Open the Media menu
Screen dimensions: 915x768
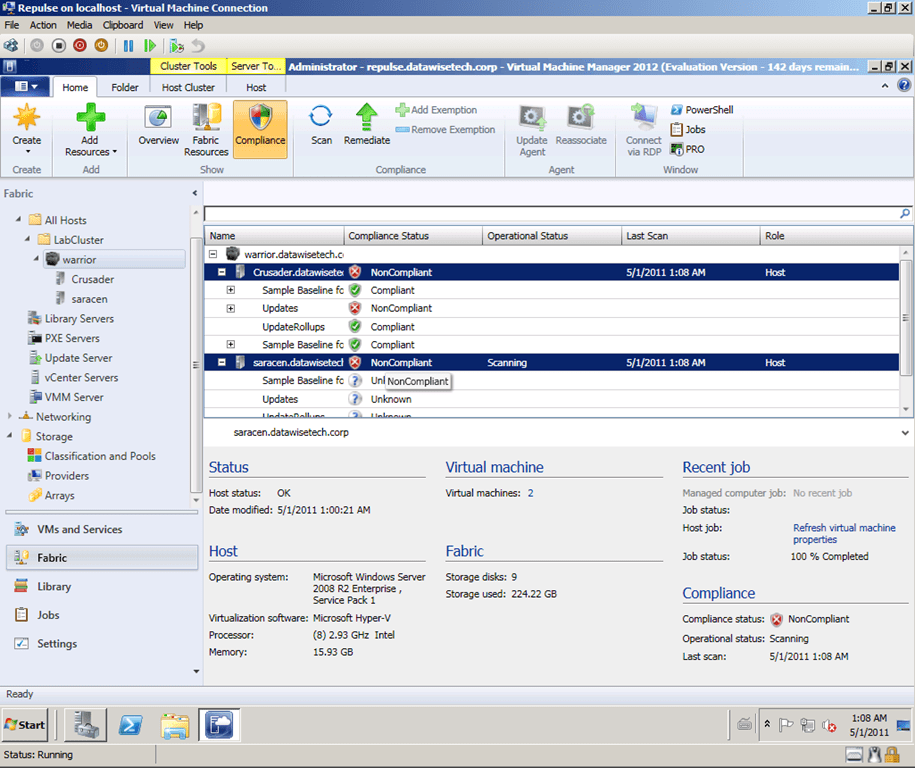[x=79, y=25]
